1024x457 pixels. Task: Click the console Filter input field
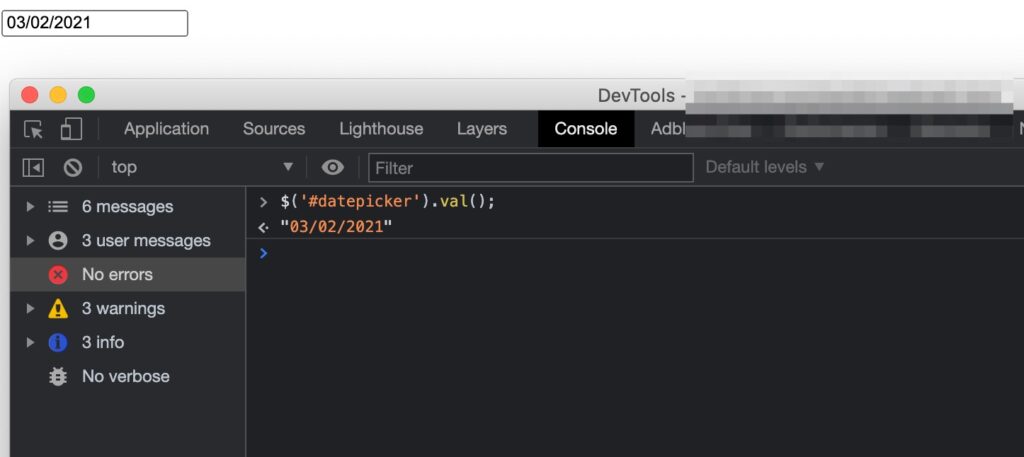tap(530, 167)
